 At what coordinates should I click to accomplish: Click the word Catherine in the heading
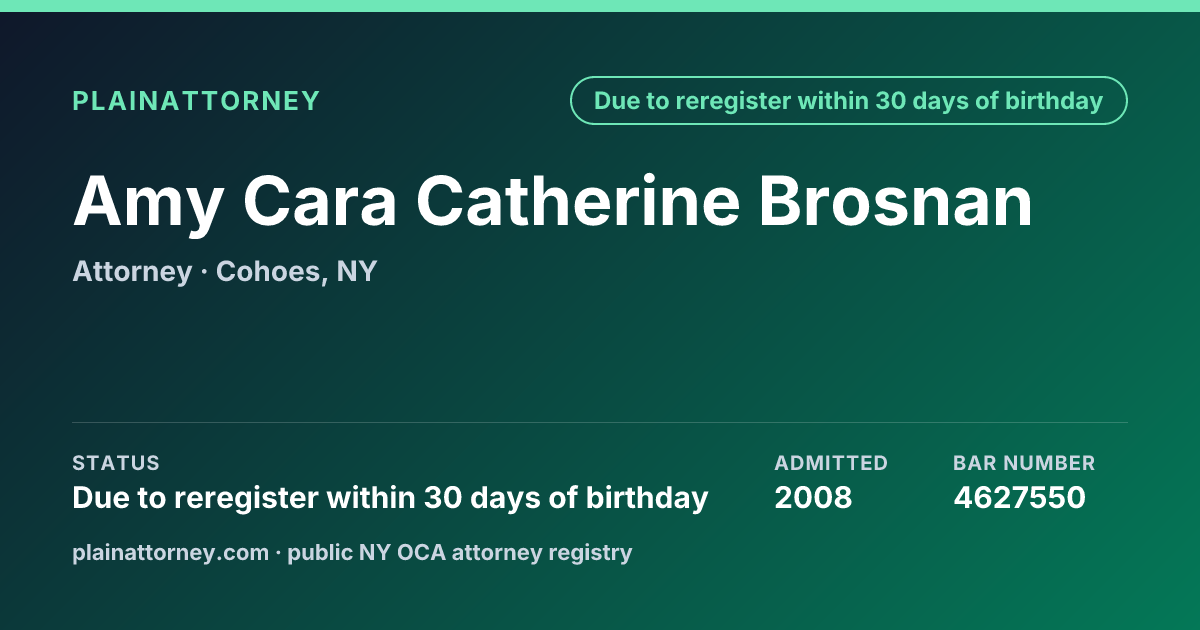point(578,201)
